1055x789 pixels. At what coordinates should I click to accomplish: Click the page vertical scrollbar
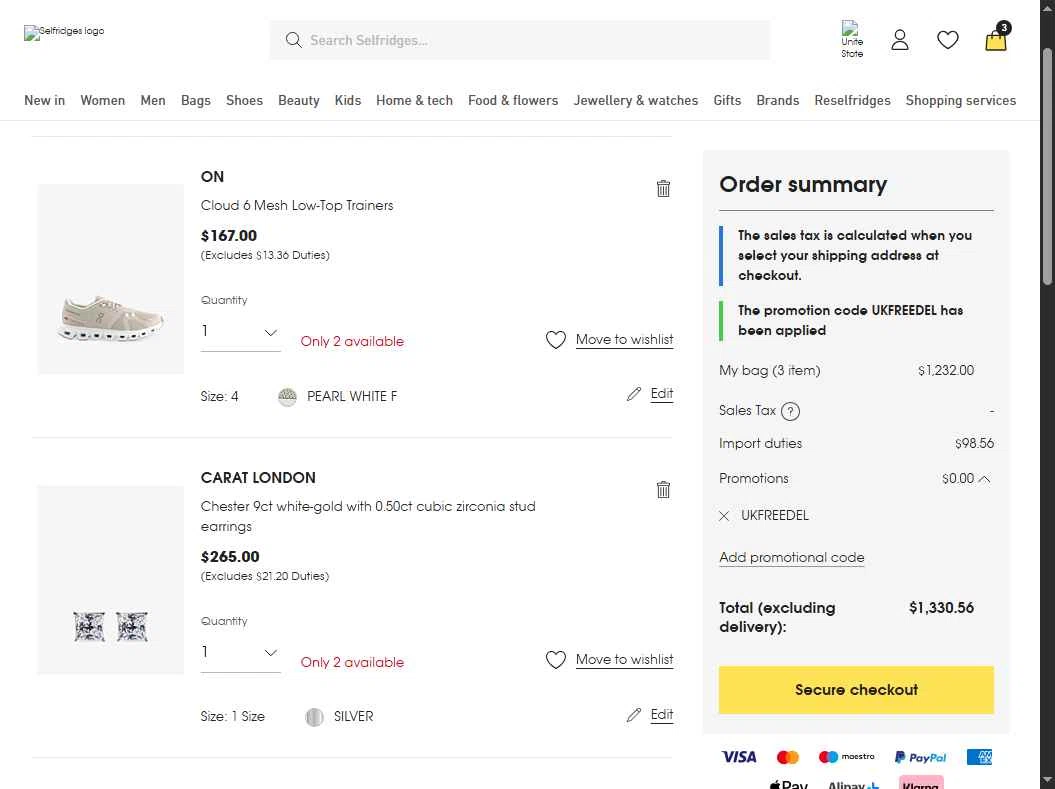pyautogui.click(x=1047, y=167)
